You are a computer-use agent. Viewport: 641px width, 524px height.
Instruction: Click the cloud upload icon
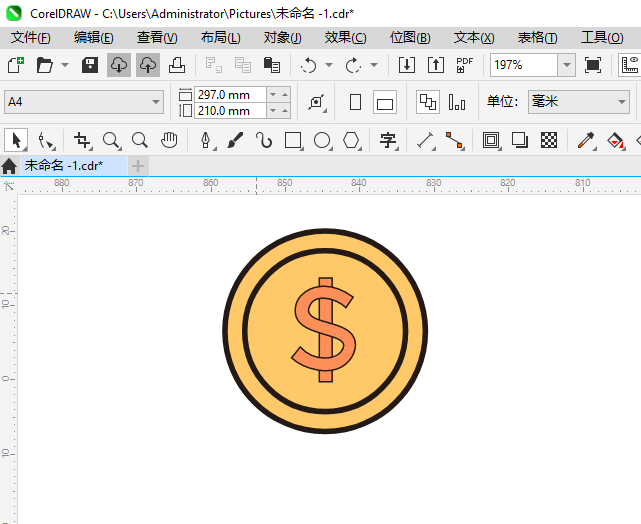(x=148, y=65)
